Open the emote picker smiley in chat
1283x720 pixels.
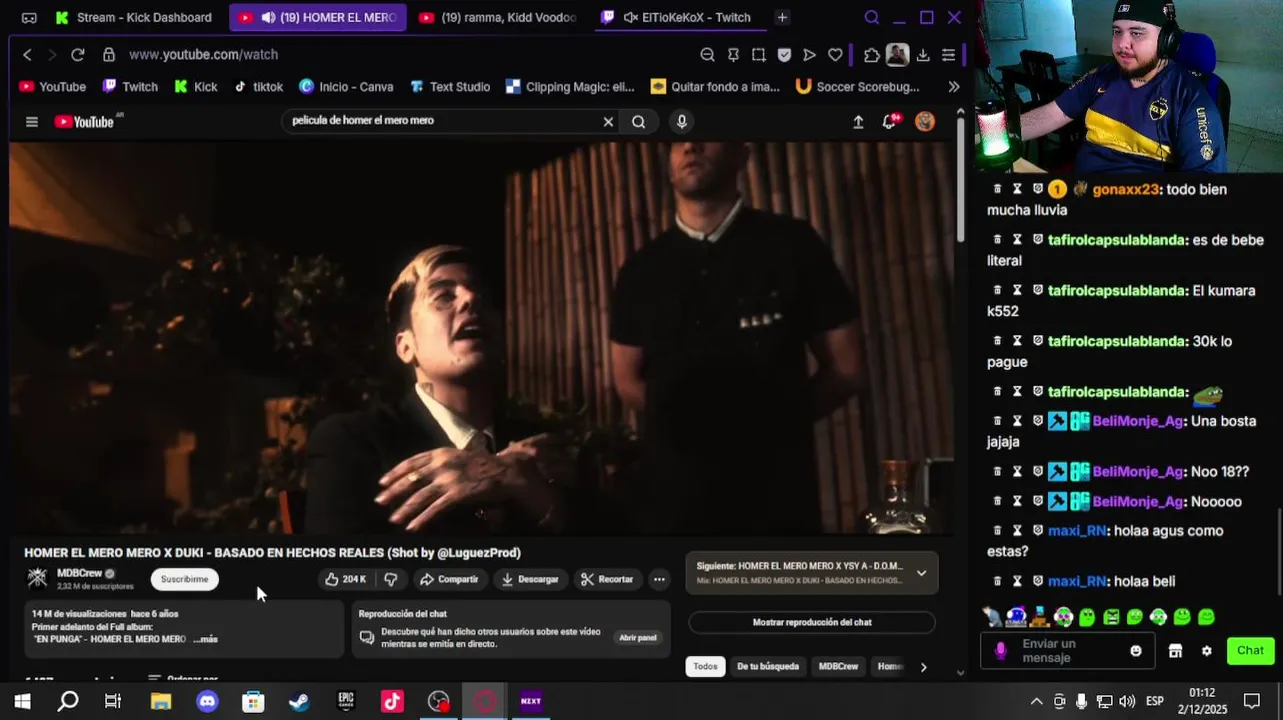pos(1136,651)
